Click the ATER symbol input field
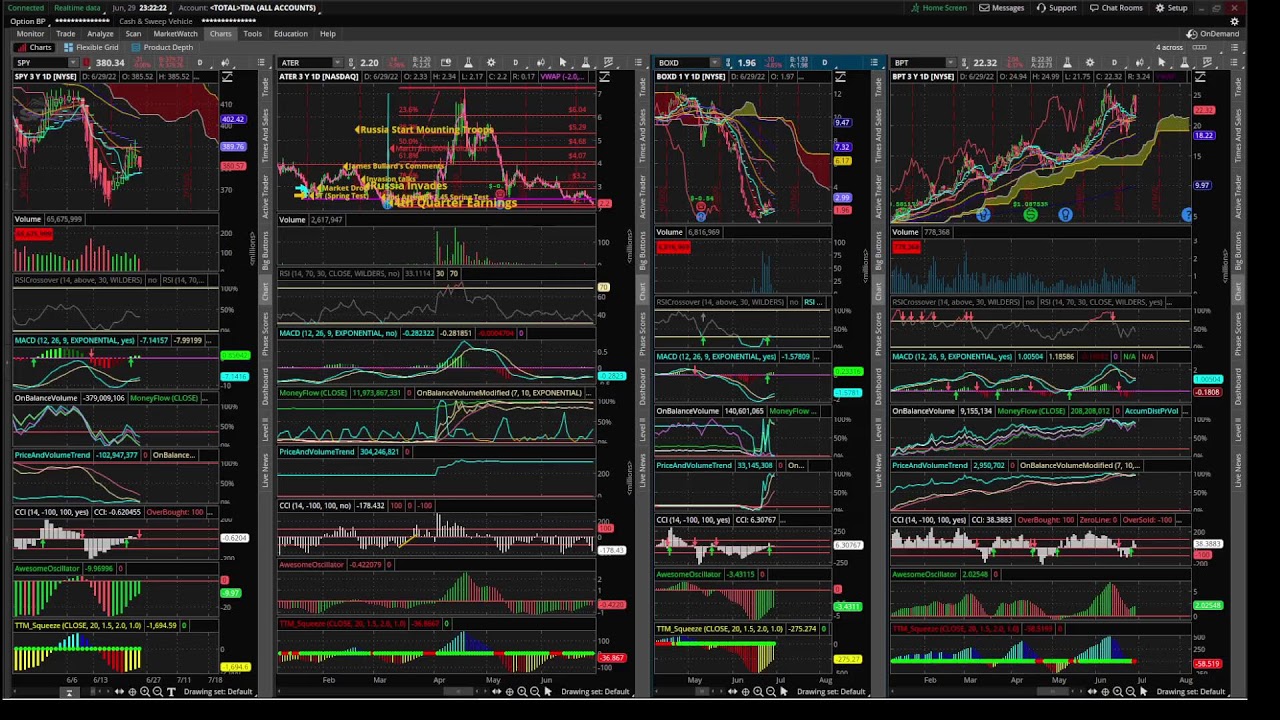Image resolution: width=1280 pixels, height=720 pixels. tap(305, 63)
